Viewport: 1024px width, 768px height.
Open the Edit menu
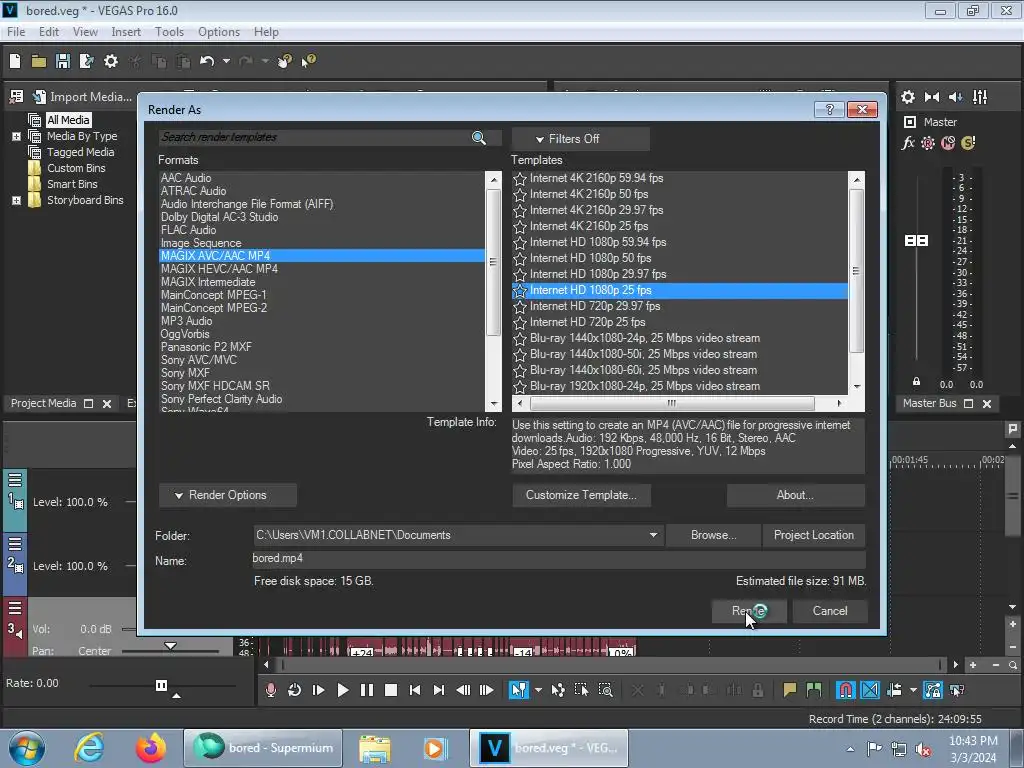click(x=49, y=32)
